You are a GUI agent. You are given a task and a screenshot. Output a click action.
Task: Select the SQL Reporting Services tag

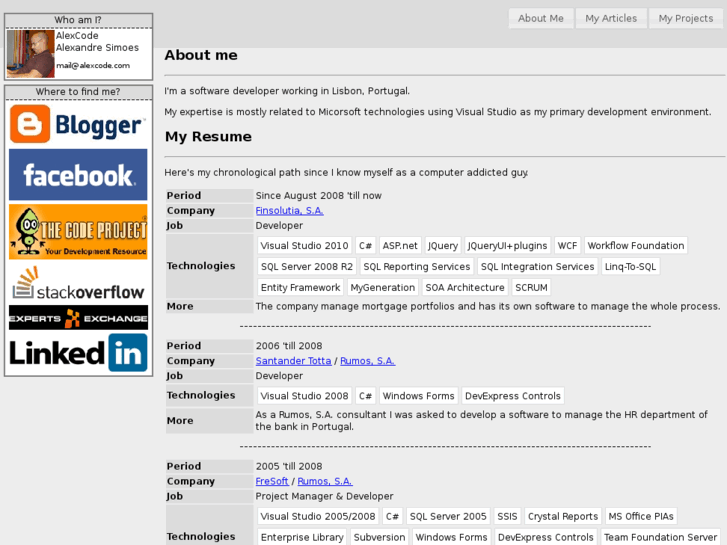tap(416, 267)
